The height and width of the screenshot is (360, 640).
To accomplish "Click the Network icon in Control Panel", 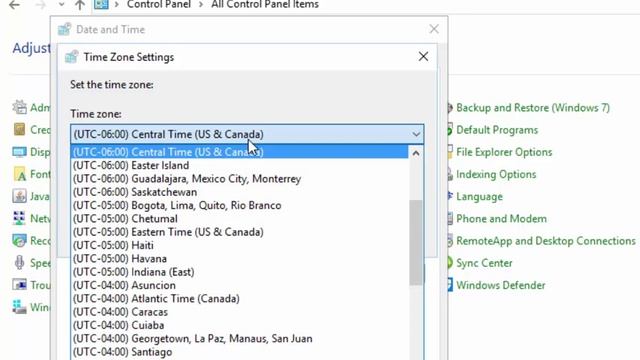I will click(19, 218).
